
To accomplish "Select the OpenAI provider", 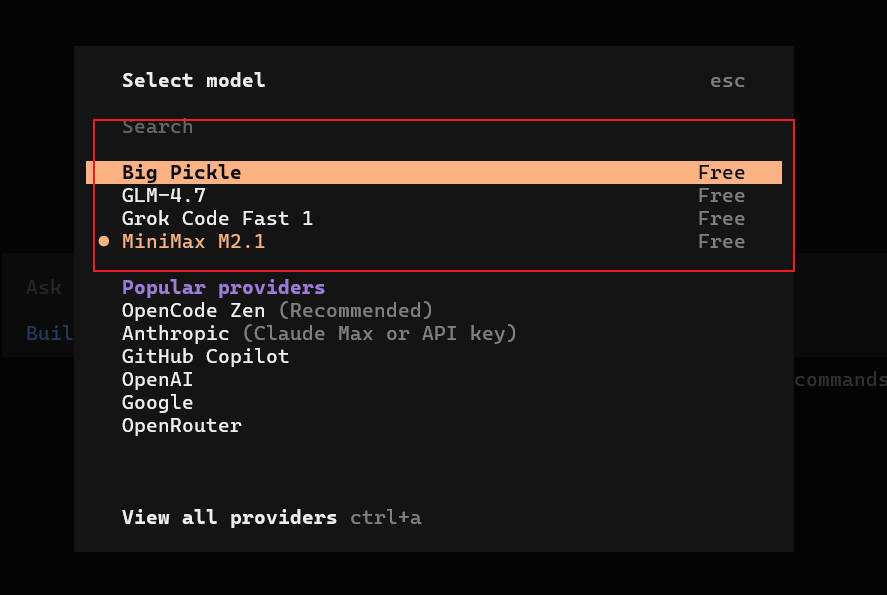I will click(x=157, y=379).
